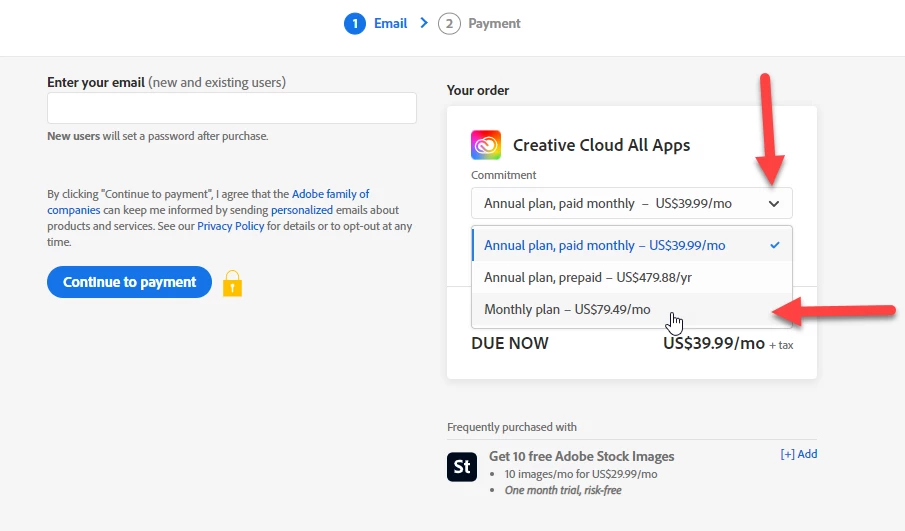Open the Commitment plan dropdown
This screenshot has height=531, width=905.
click(x=631, y=203)
